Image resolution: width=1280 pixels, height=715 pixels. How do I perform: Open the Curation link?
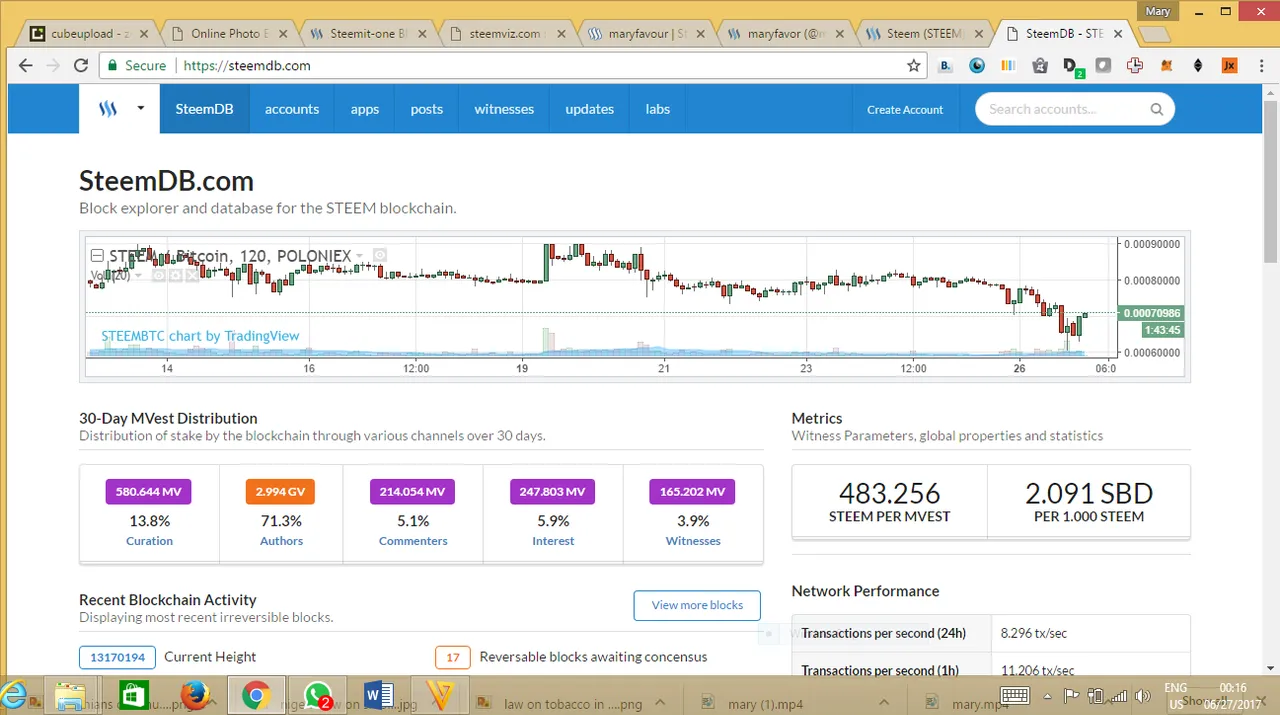tap(149, 541)
